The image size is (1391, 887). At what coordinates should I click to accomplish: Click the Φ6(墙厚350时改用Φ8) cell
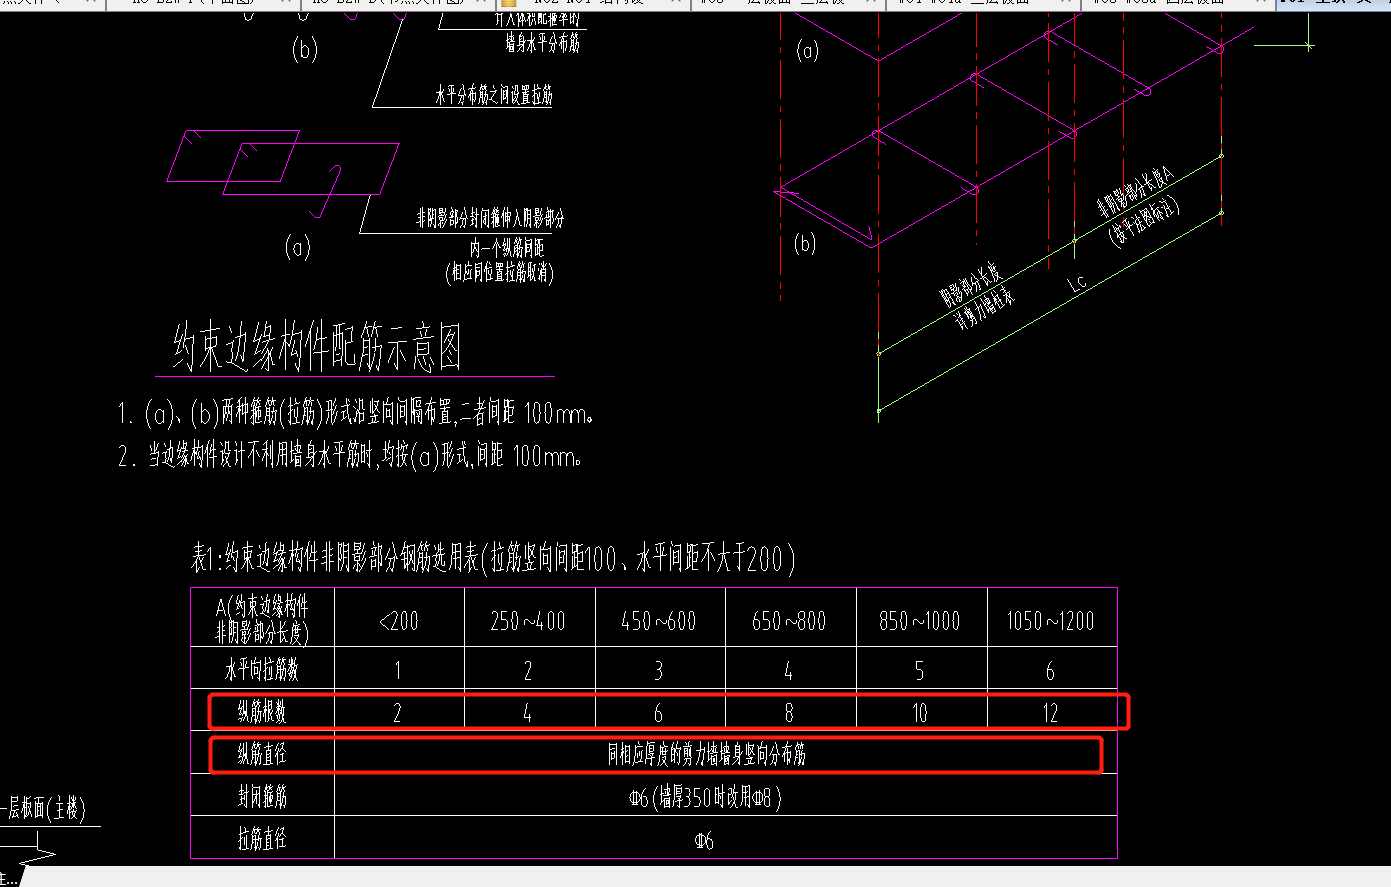pos(705,798)
